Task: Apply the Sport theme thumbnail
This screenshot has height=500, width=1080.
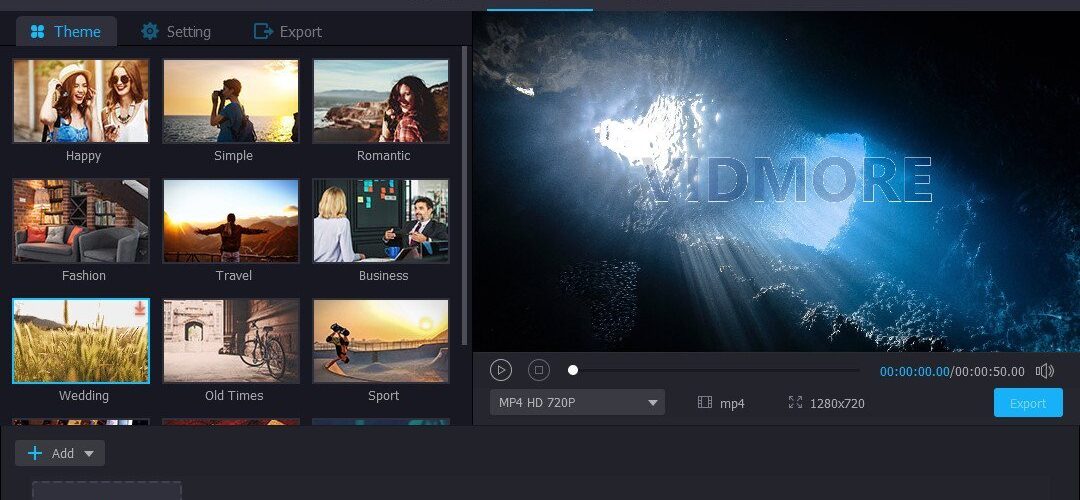Action: [x=381, y=341]
